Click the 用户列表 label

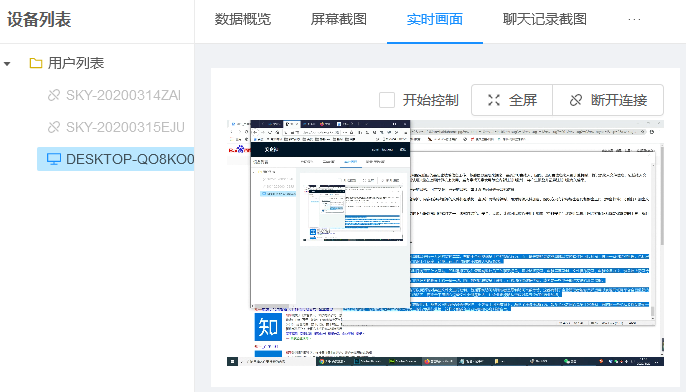click(x=76, y=63)
